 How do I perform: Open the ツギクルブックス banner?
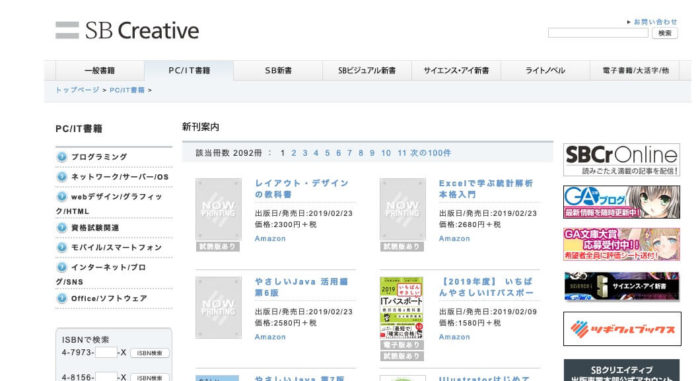622,329
